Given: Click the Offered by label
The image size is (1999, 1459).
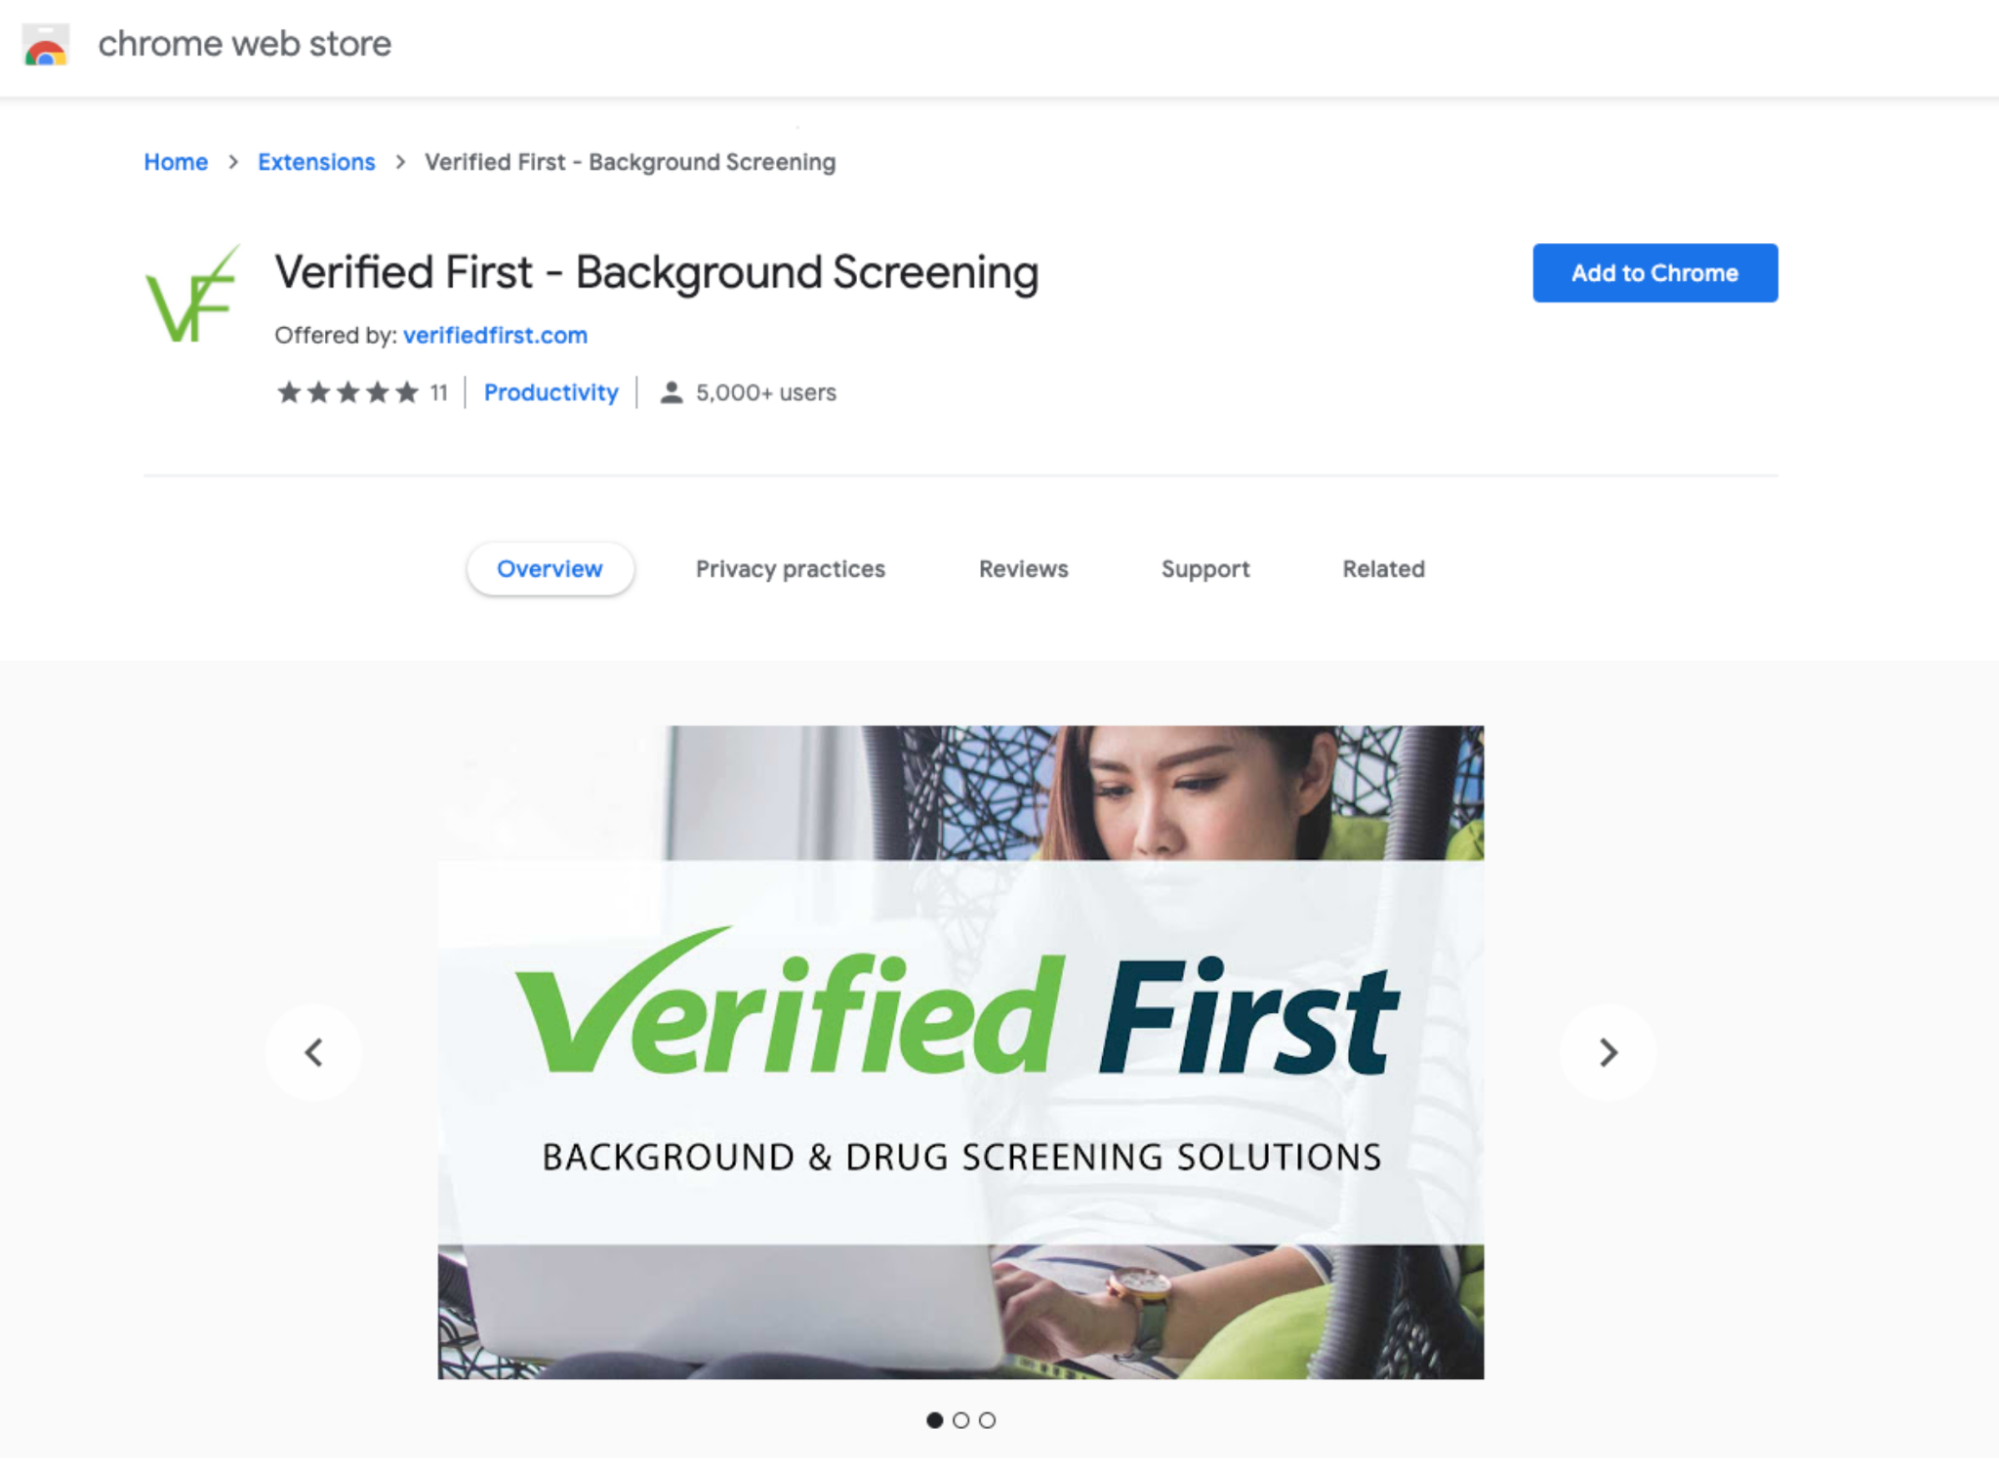Looking at the screenshot, I should [x=336, y=335].
